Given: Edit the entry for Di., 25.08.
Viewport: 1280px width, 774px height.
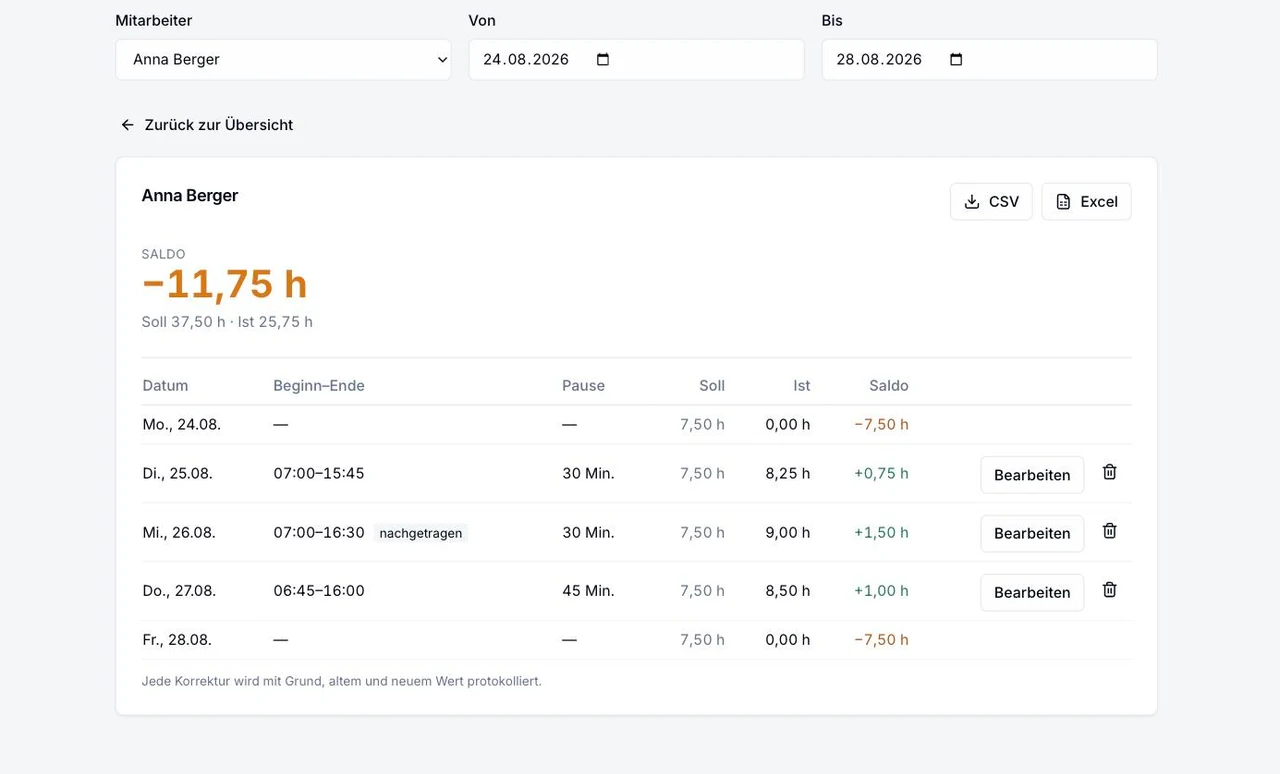Looking at the screenshot, I should [x=1032, y=475].
